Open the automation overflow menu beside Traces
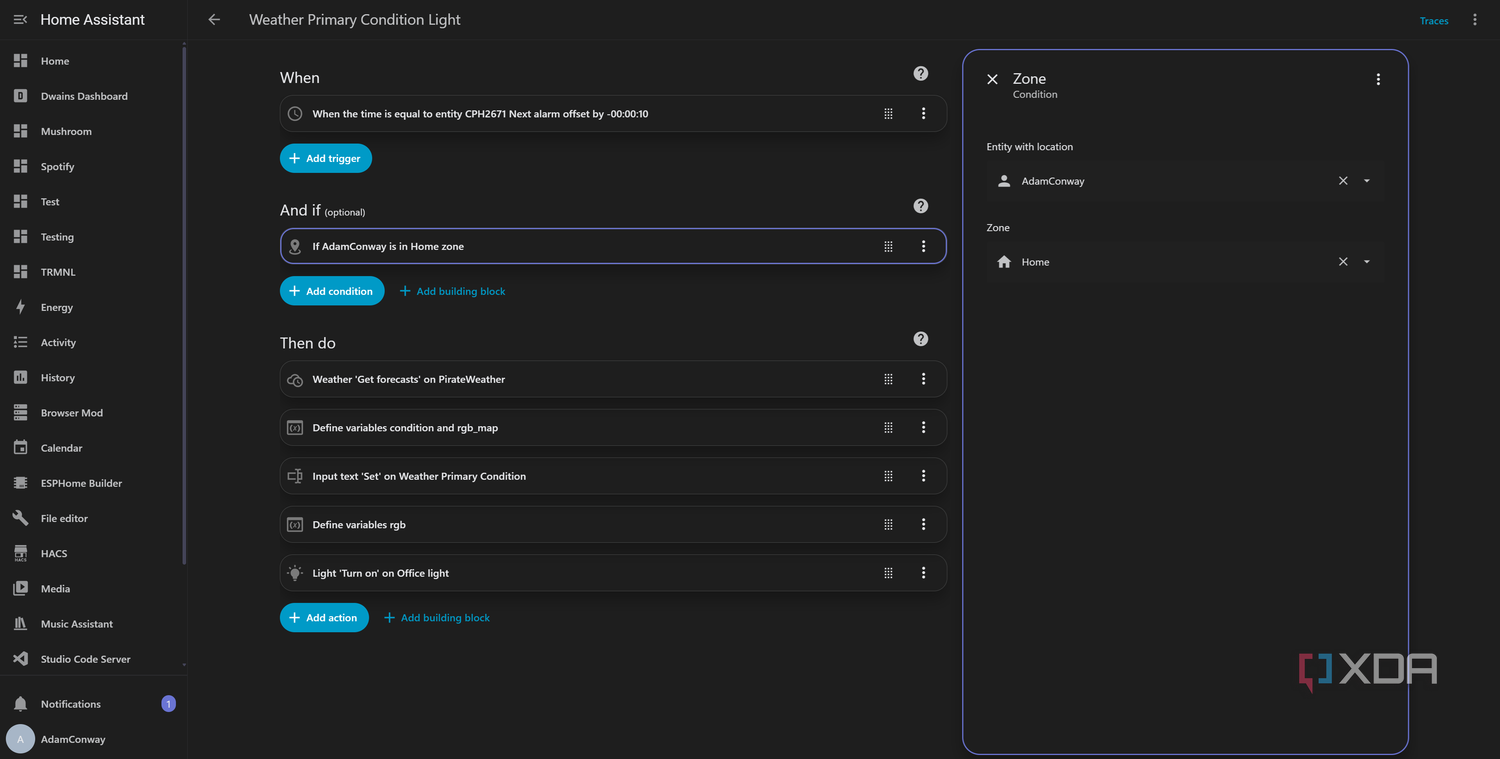1500x759 pixels. (1475, 20)
